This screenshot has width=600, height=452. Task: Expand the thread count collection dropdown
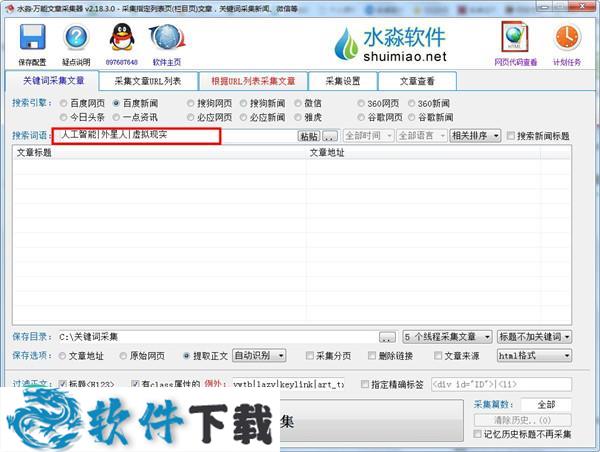click(447, 337)
